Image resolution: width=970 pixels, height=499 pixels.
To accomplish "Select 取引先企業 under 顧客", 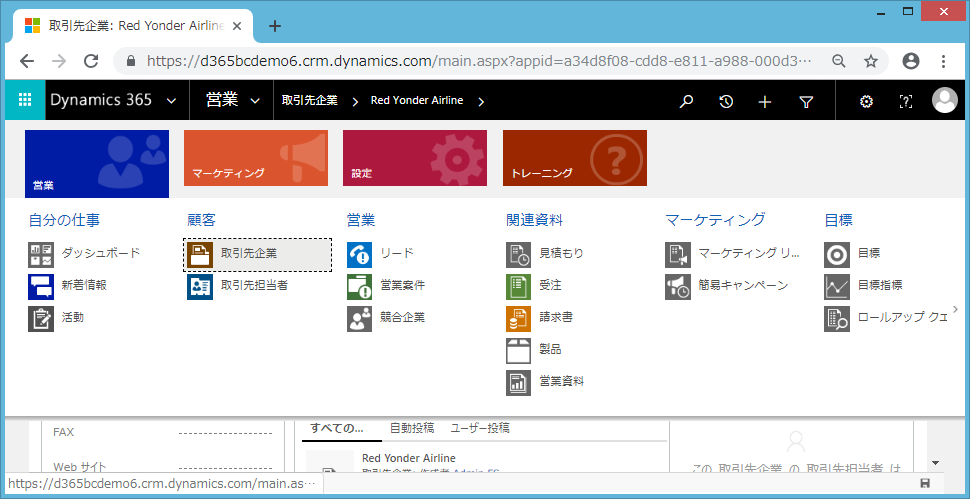I will 257,255.
